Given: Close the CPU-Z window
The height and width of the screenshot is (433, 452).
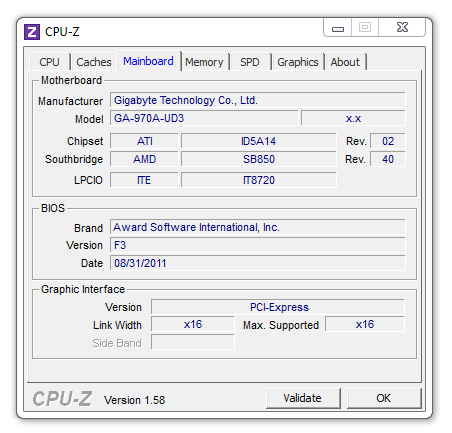Looking at the screenshot, I should (x=402, y=27).
